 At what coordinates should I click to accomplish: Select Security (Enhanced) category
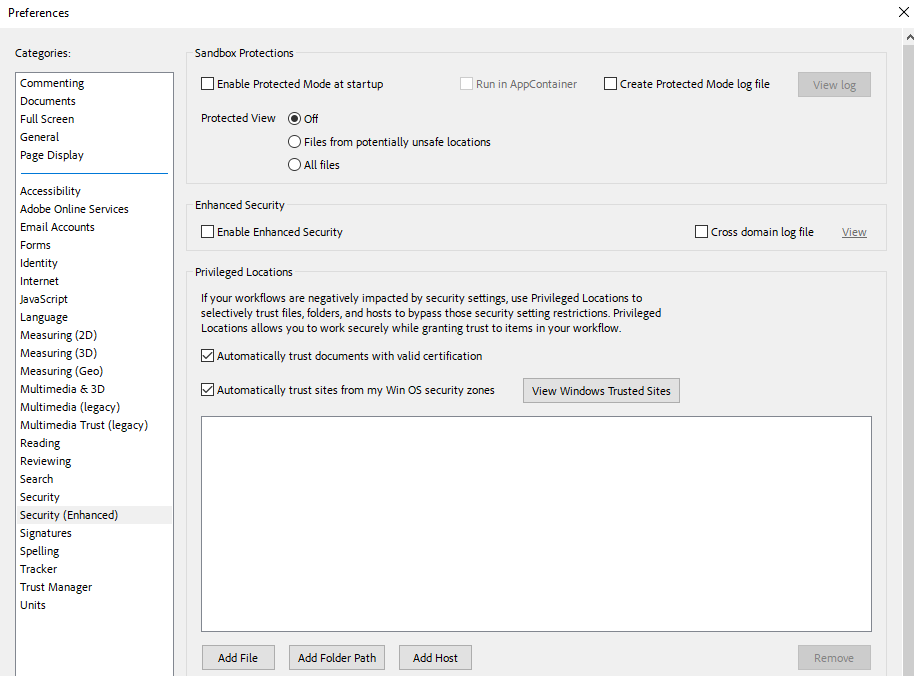[94, 515]
